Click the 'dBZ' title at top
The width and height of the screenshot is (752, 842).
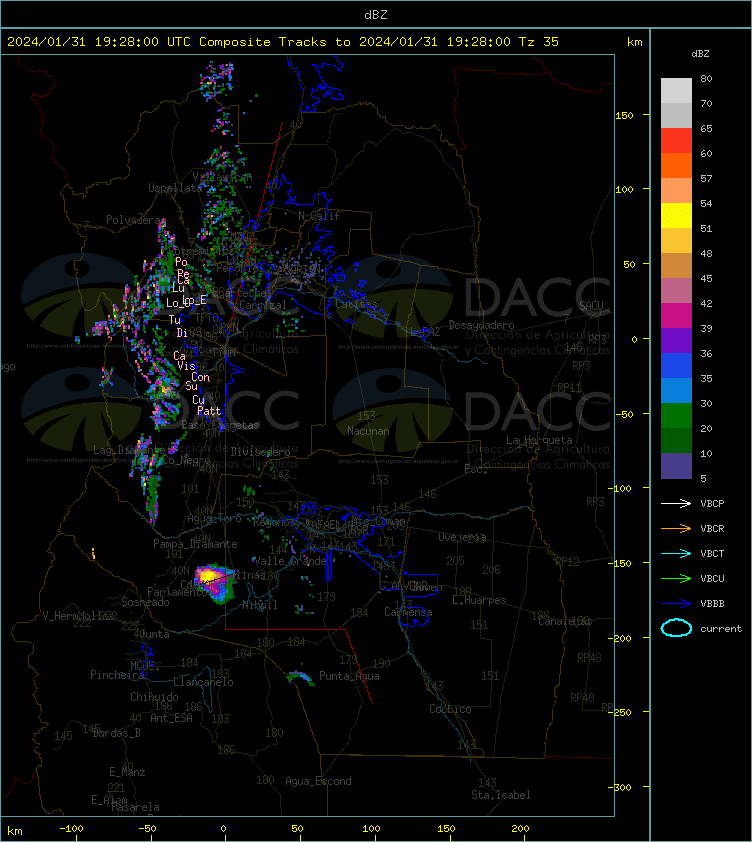coord(375,15)
